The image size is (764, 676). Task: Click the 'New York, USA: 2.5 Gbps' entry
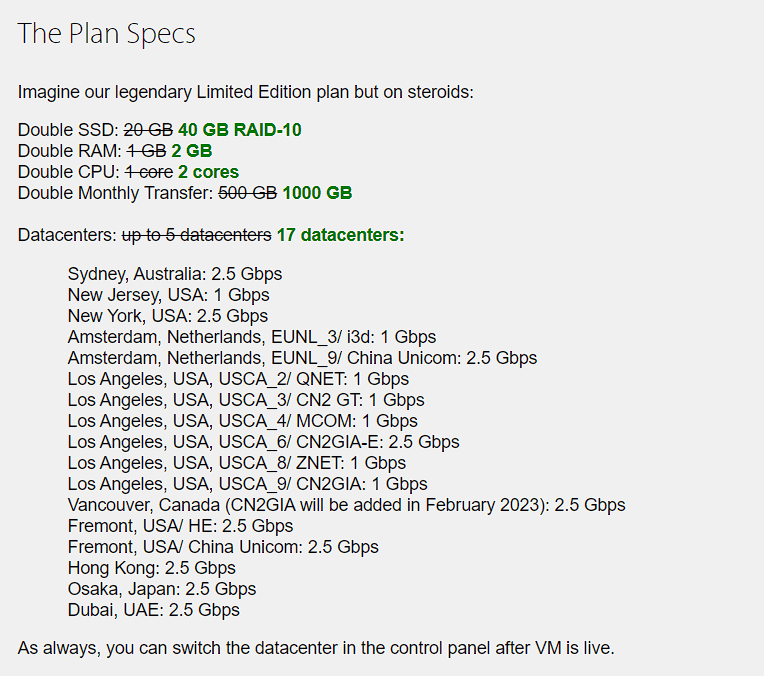tap(168, 316)
